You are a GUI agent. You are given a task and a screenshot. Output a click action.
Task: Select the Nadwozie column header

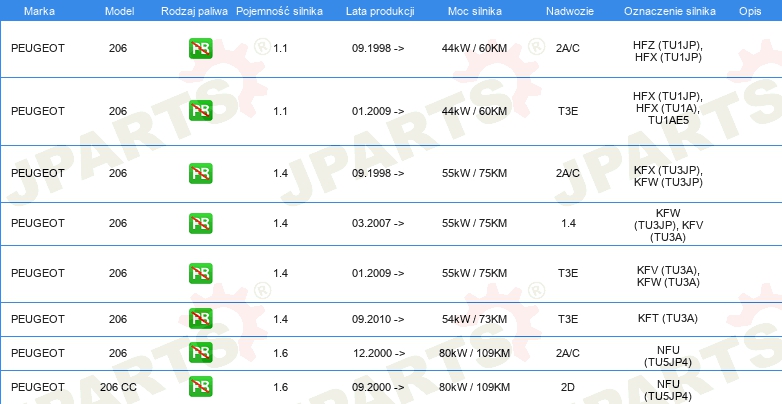[x=570, y=11]
